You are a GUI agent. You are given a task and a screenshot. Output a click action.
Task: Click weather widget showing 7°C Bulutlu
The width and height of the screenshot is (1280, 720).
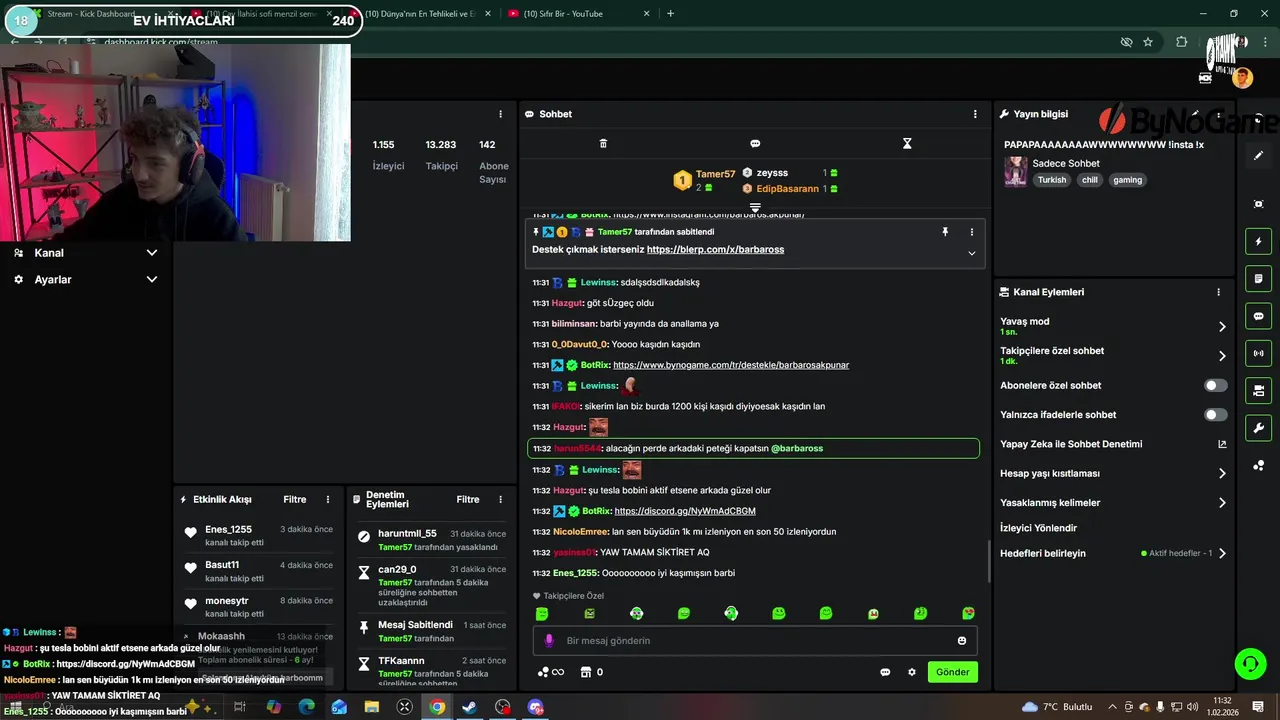point(1057,707)
